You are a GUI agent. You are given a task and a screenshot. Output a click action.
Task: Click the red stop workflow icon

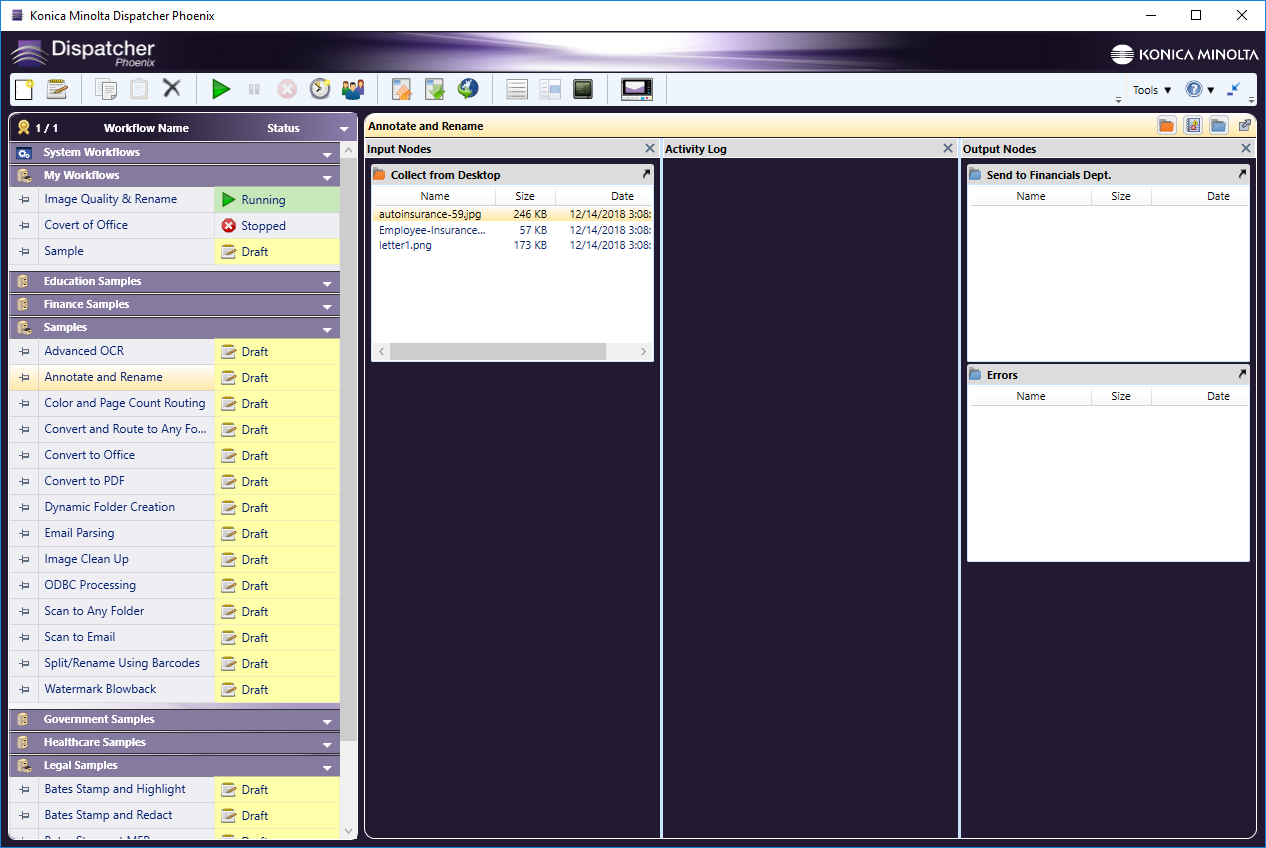(x=287, y=89)
